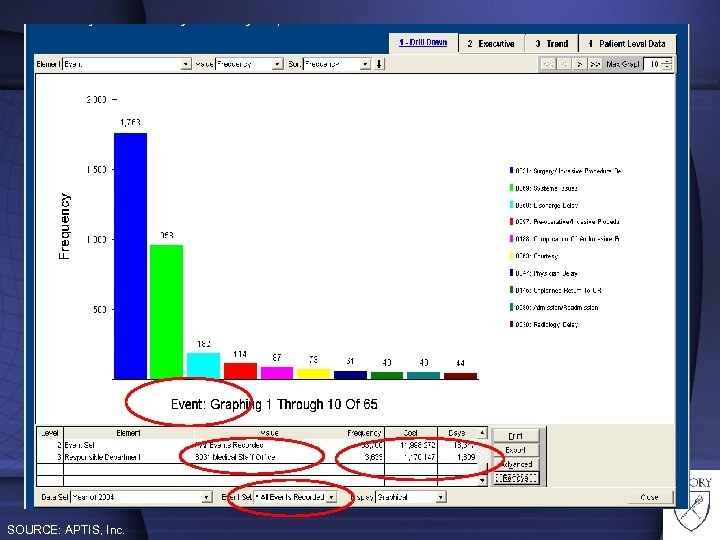Click the Remove button
This screenshot has height=540, width=720.
[x=515, y=478]
